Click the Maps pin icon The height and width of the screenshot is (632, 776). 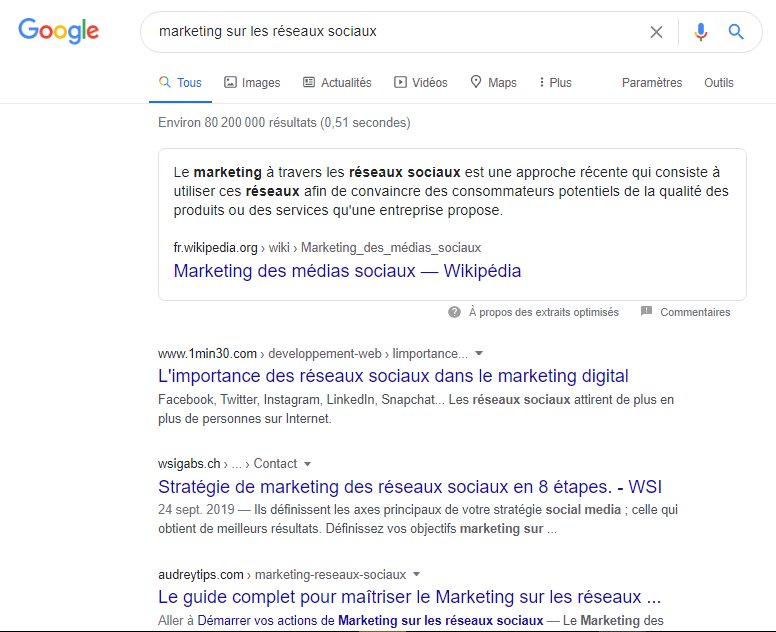pos(476,82)
